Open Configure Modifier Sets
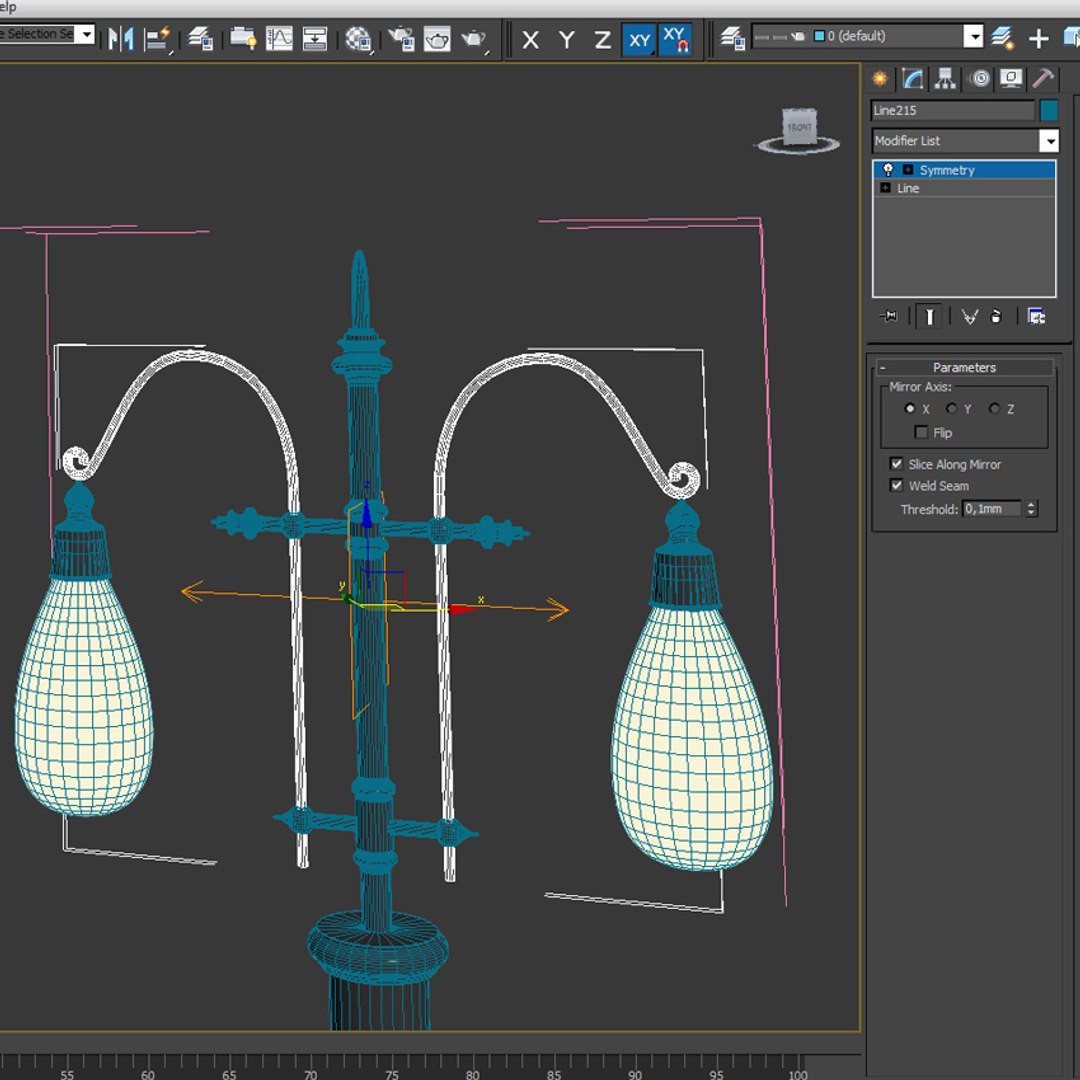Viewport: 1080px width, 1080px height. (x=1036, y=316)
